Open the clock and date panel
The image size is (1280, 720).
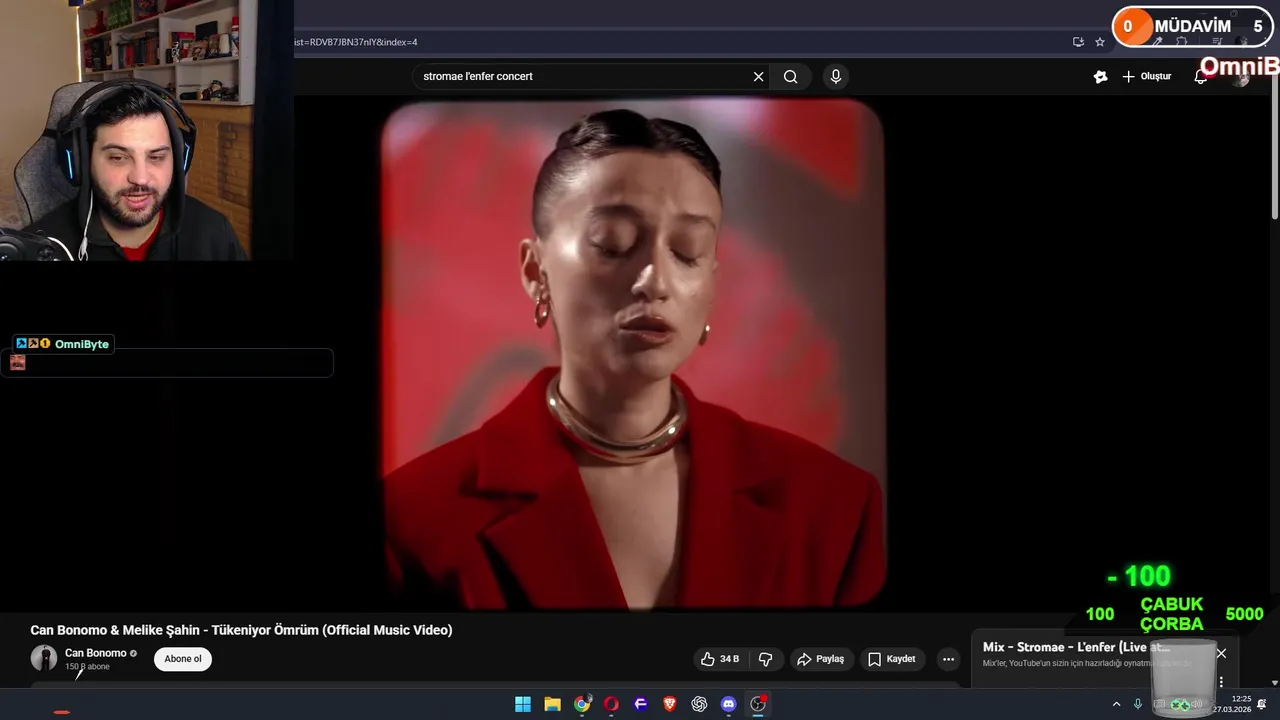(x=1233, y=704)
